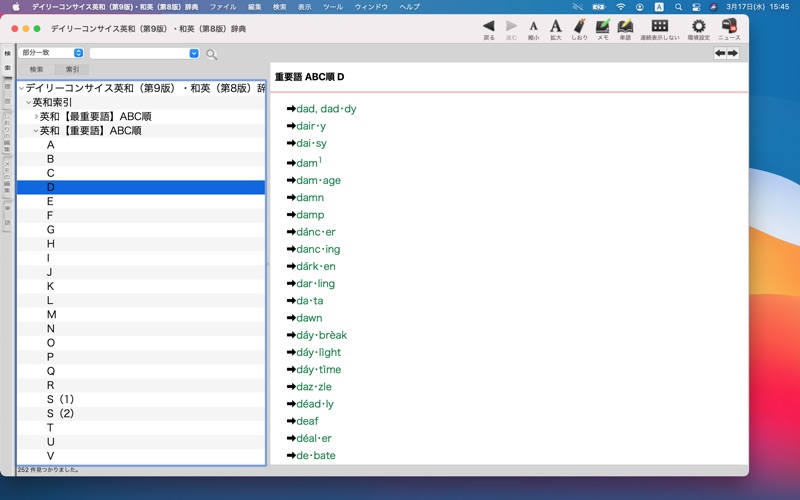Open the deaf entry link

(307, 421)
